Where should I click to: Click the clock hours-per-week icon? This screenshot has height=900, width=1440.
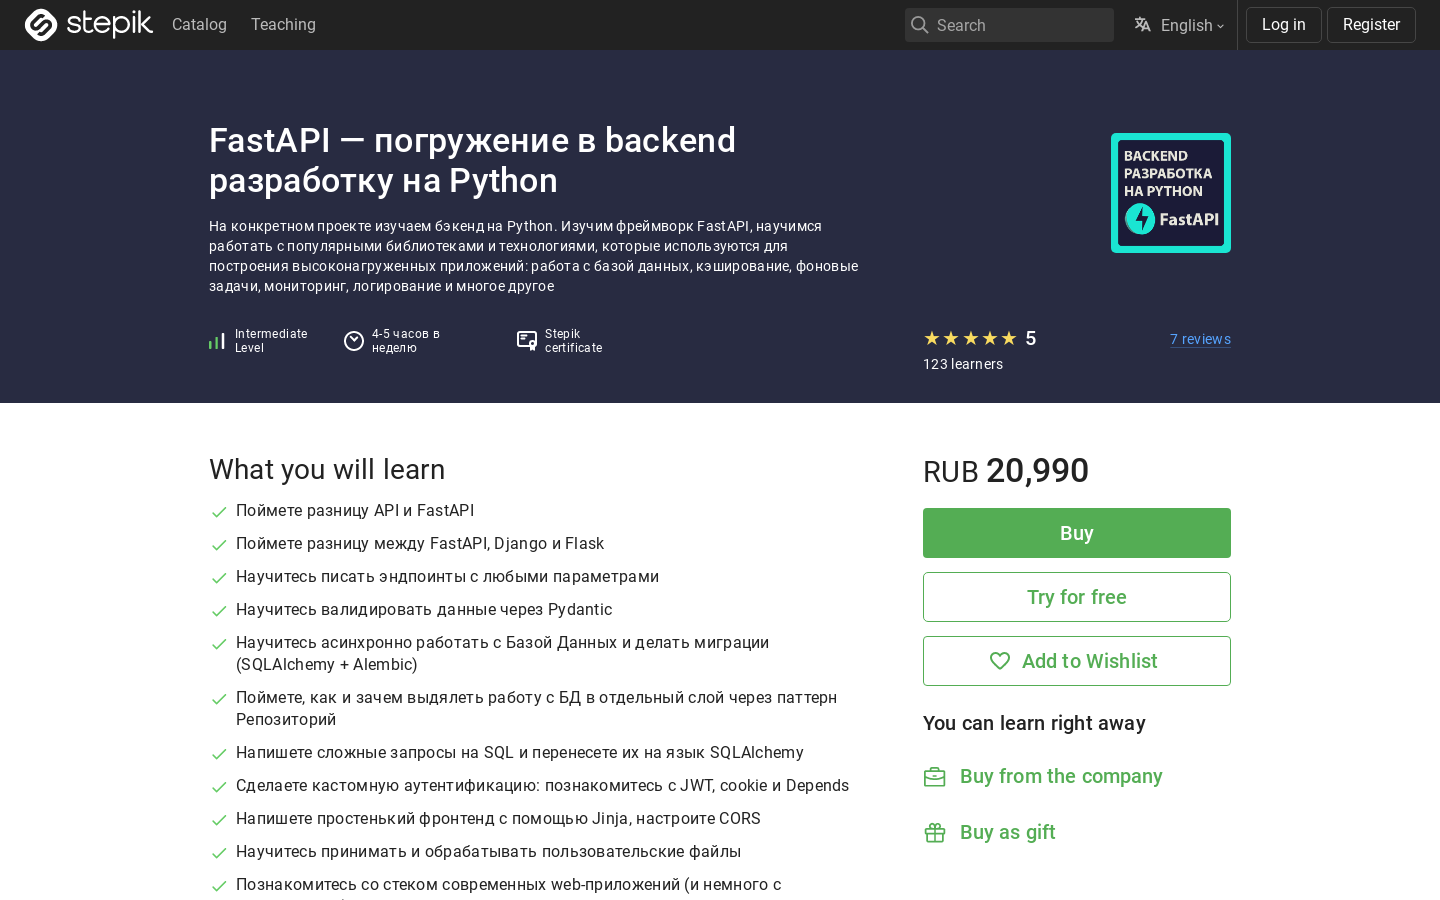pyautogui.click(x=354, y=341)
